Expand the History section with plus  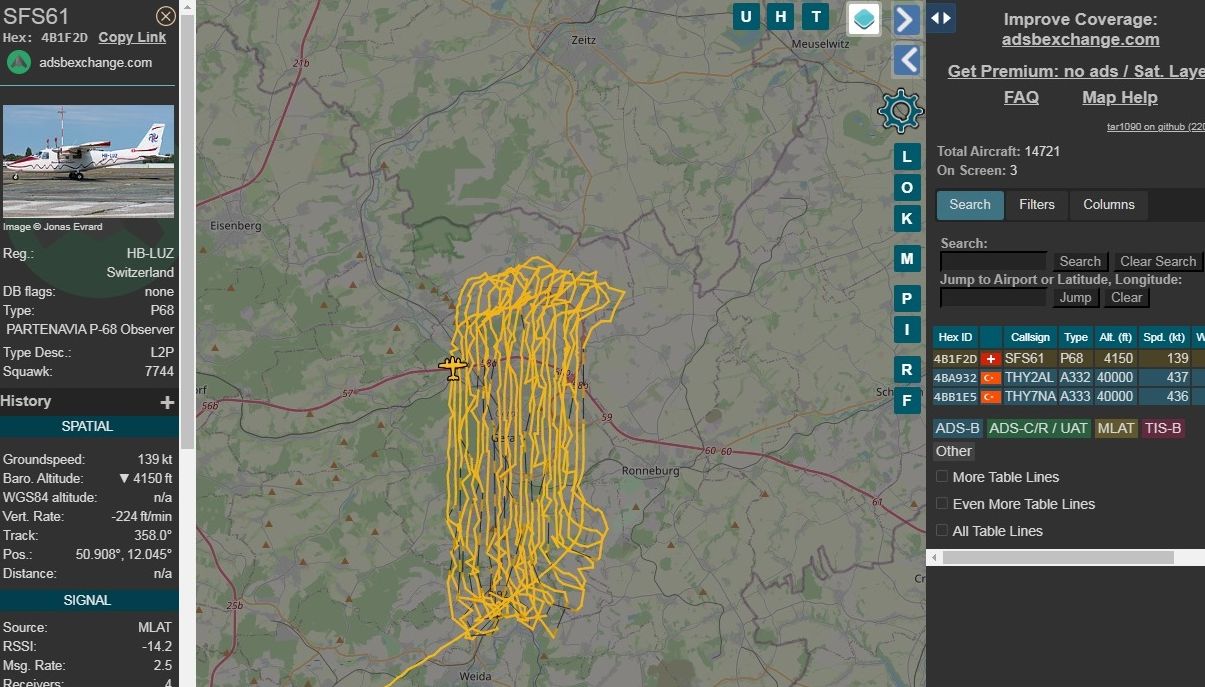pos(167,402)
